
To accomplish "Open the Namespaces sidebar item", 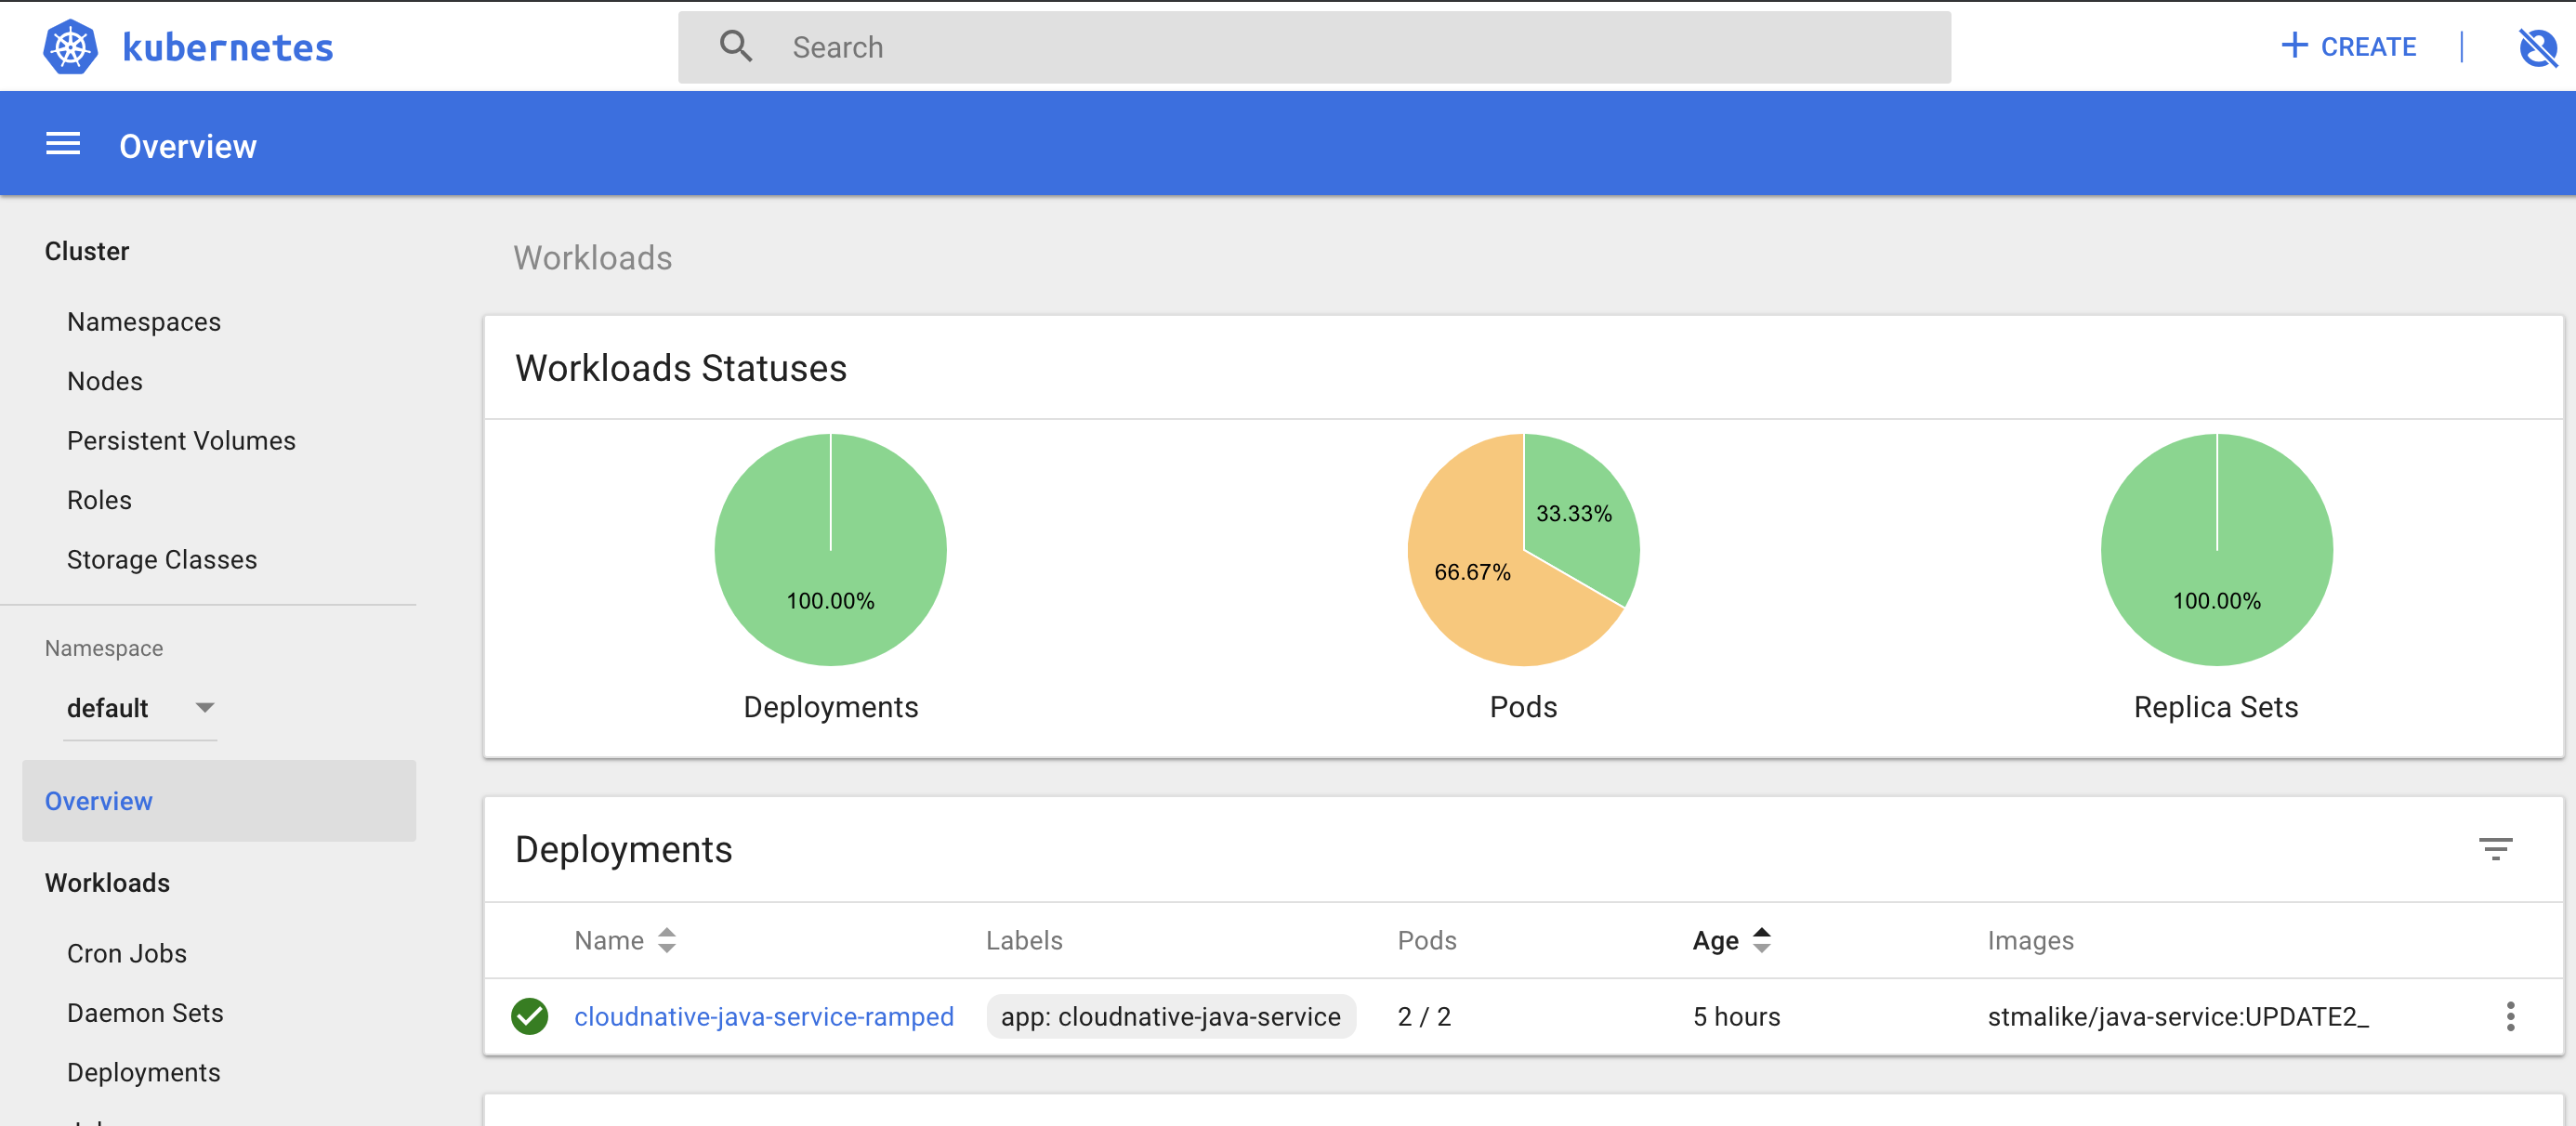I will coord(144,322).
